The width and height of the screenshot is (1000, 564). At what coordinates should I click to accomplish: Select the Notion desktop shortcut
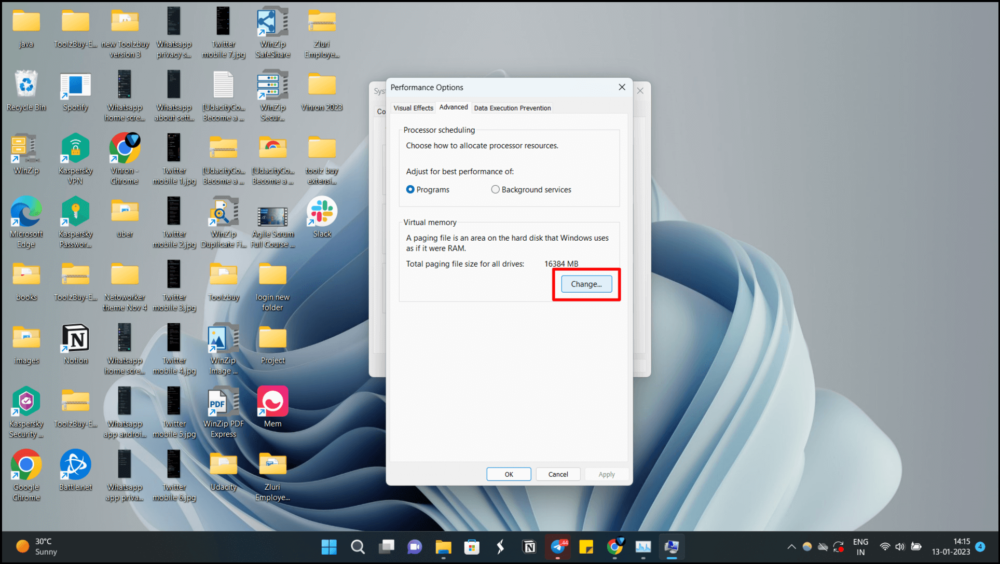tap(75, 344)
